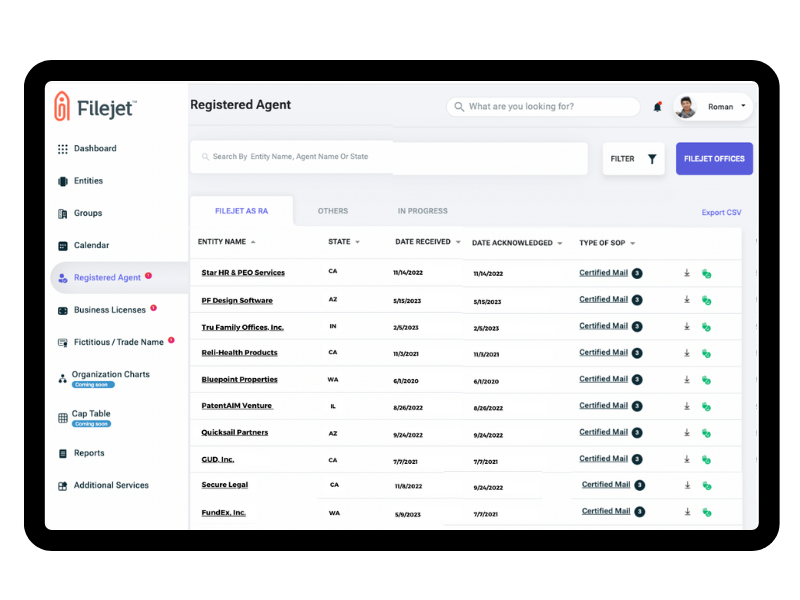The image size is (800, 600).
Task: Open Reports from the sidebar
Action: 89,453
